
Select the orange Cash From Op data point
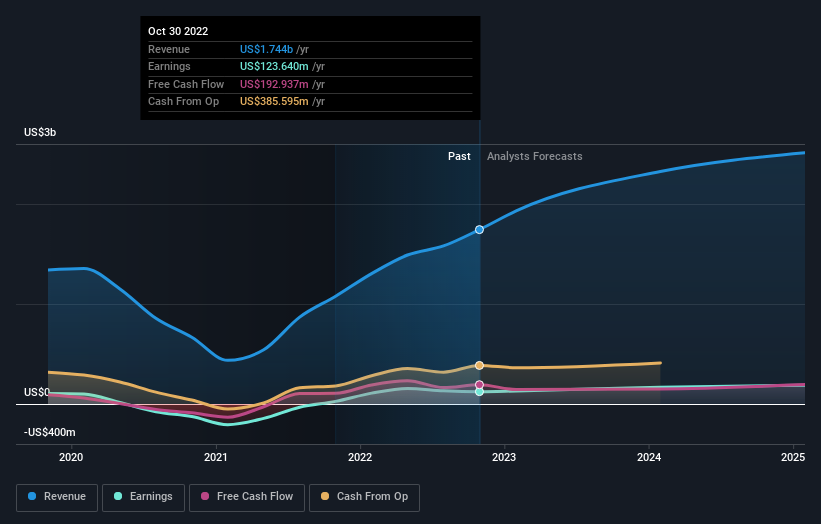pos(479,365)
